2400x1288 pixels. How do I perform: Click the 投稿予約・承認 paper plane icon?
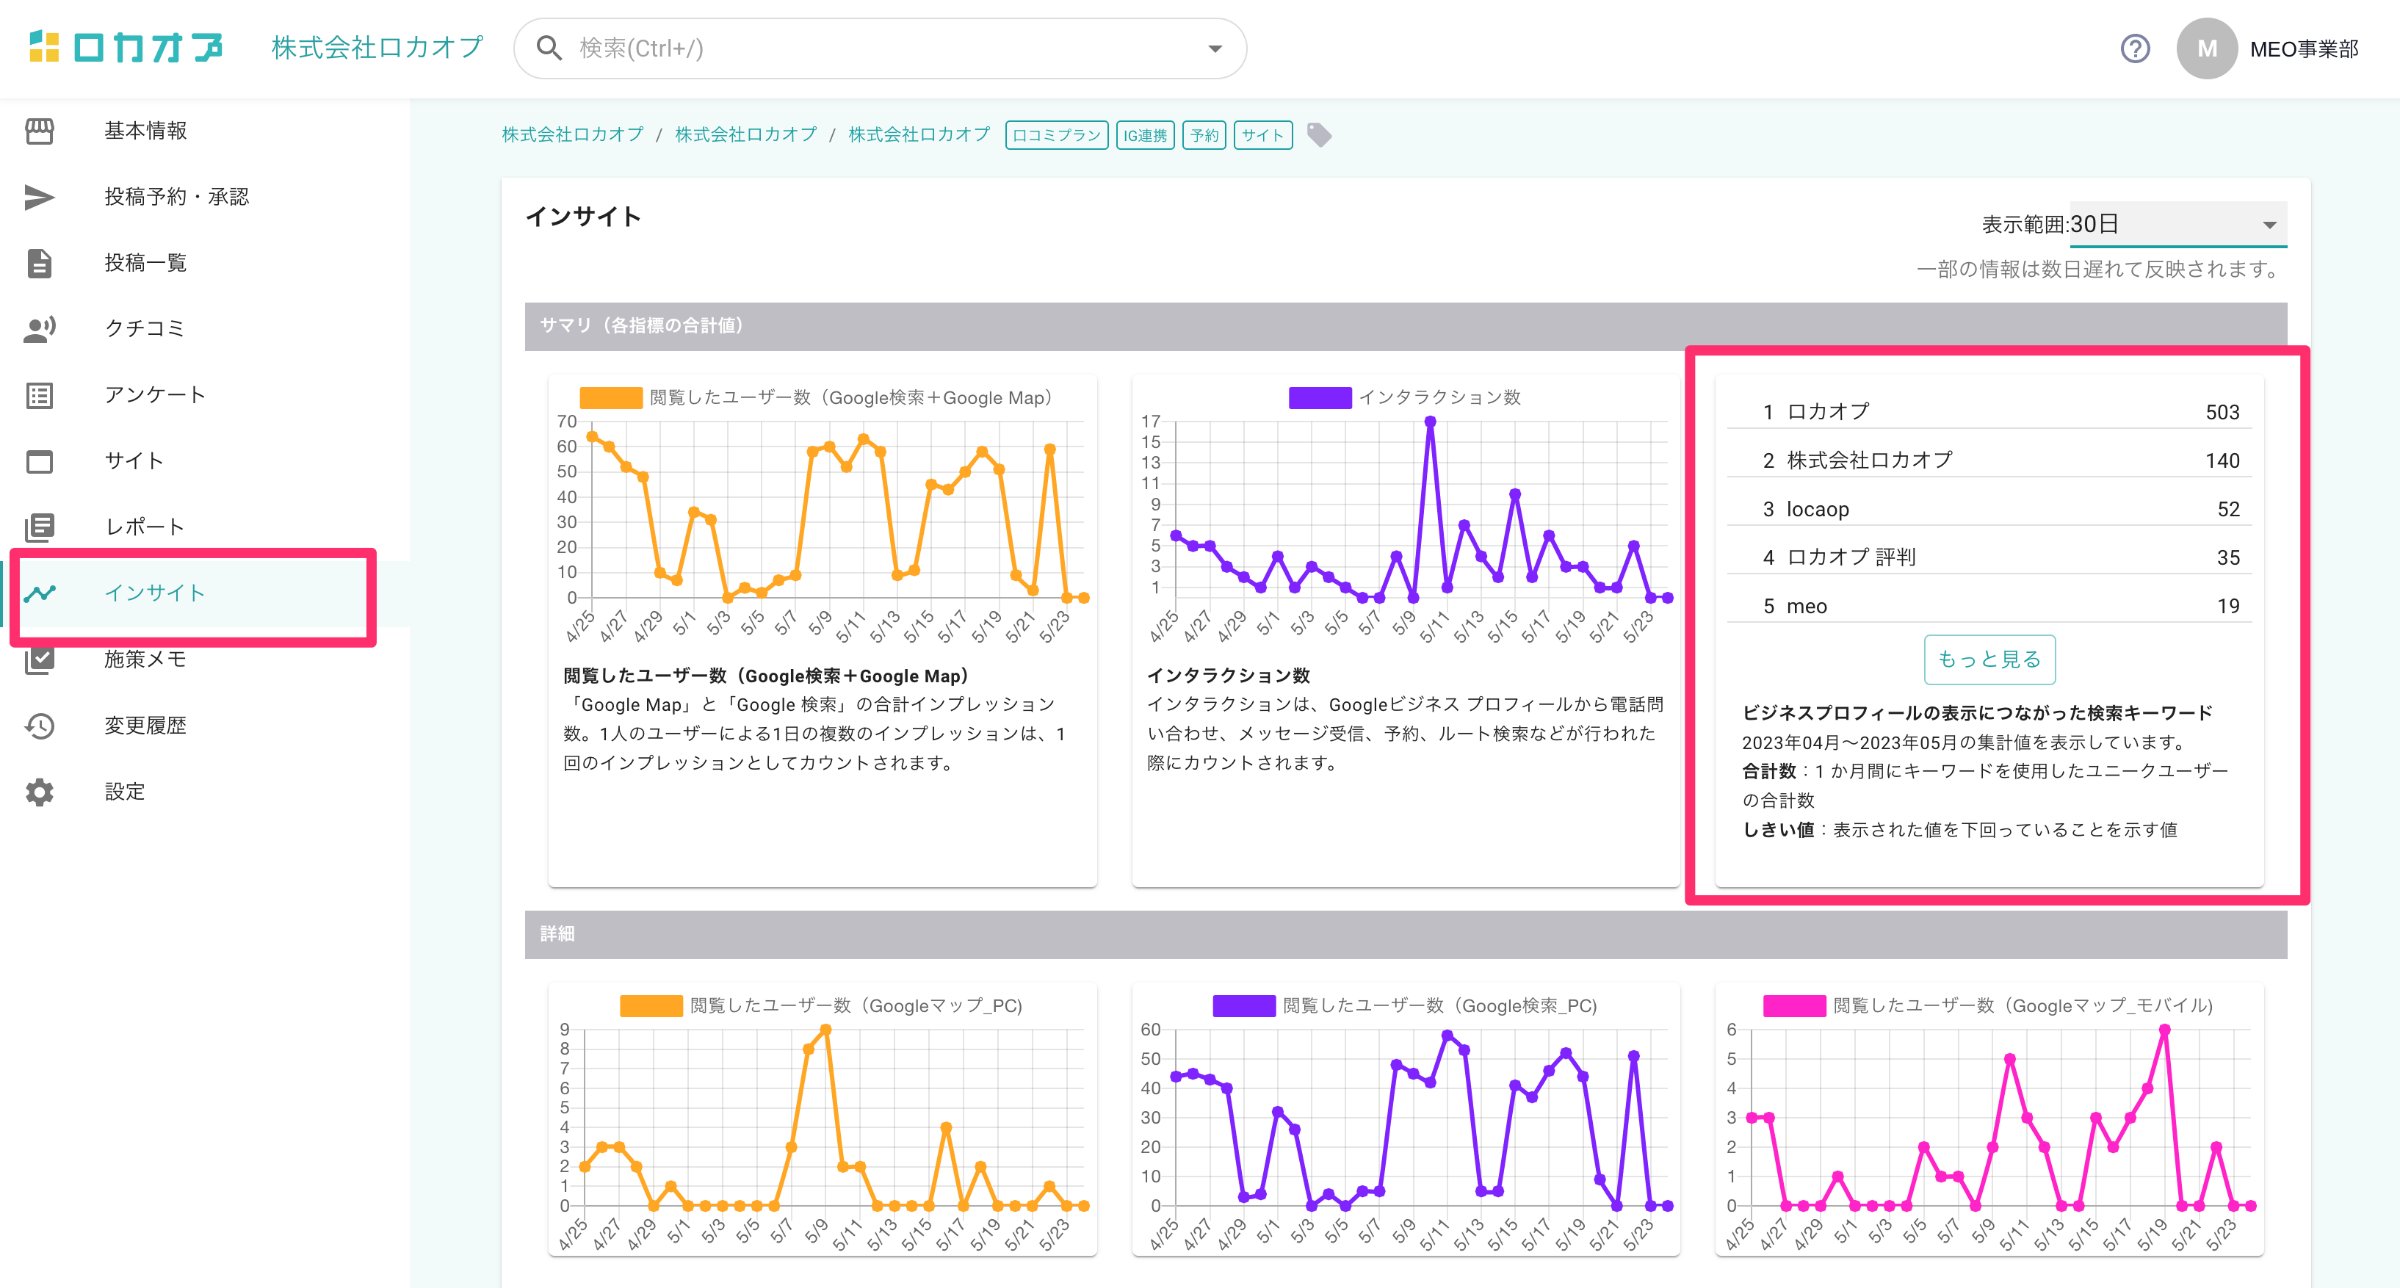pos(40,197)
